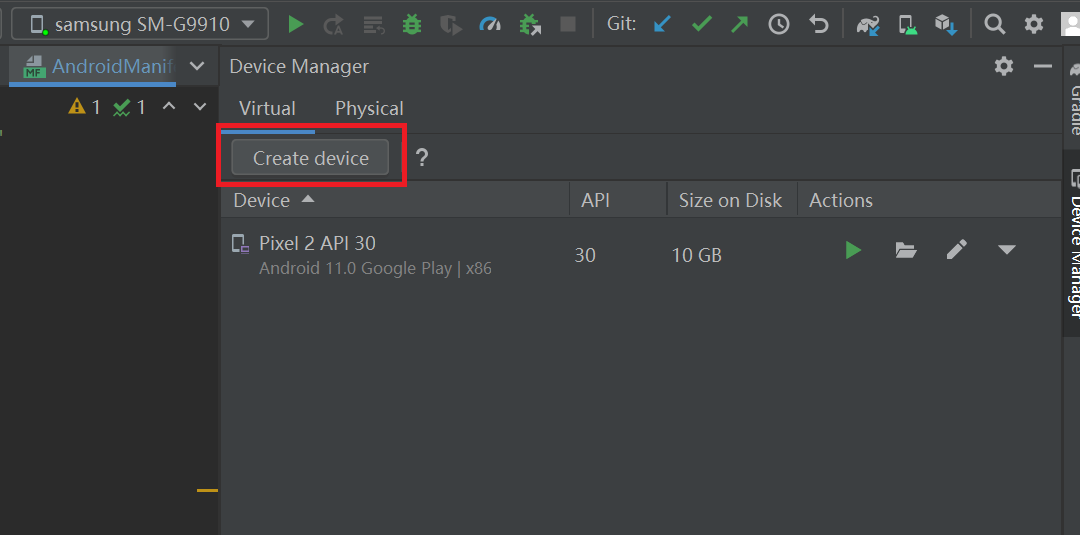Viewport: 1080px width, 535px height.
Task: Expand the editor tabs list chevron
Action: (197, 66)
